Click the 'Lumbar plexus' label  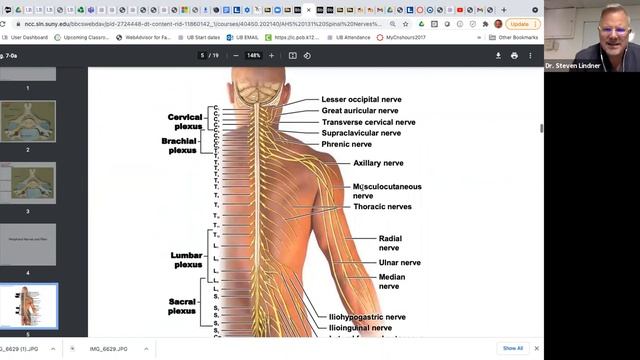[186, 260]
